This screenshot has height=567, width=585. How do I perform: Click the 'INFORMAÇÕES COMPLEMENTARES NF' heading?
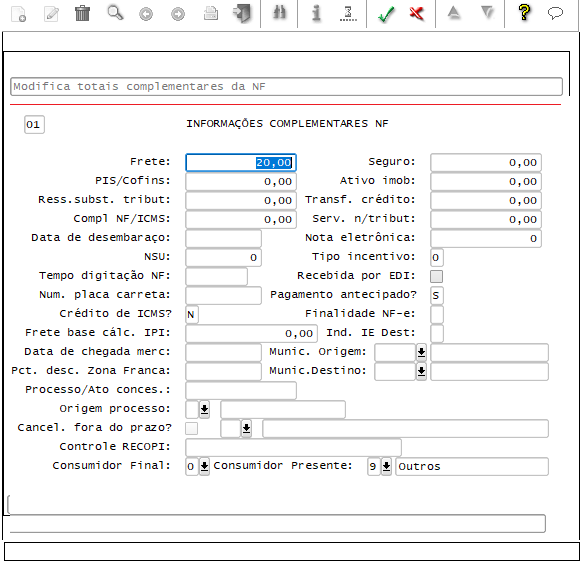pyautogui.click(x=287, y=123)
